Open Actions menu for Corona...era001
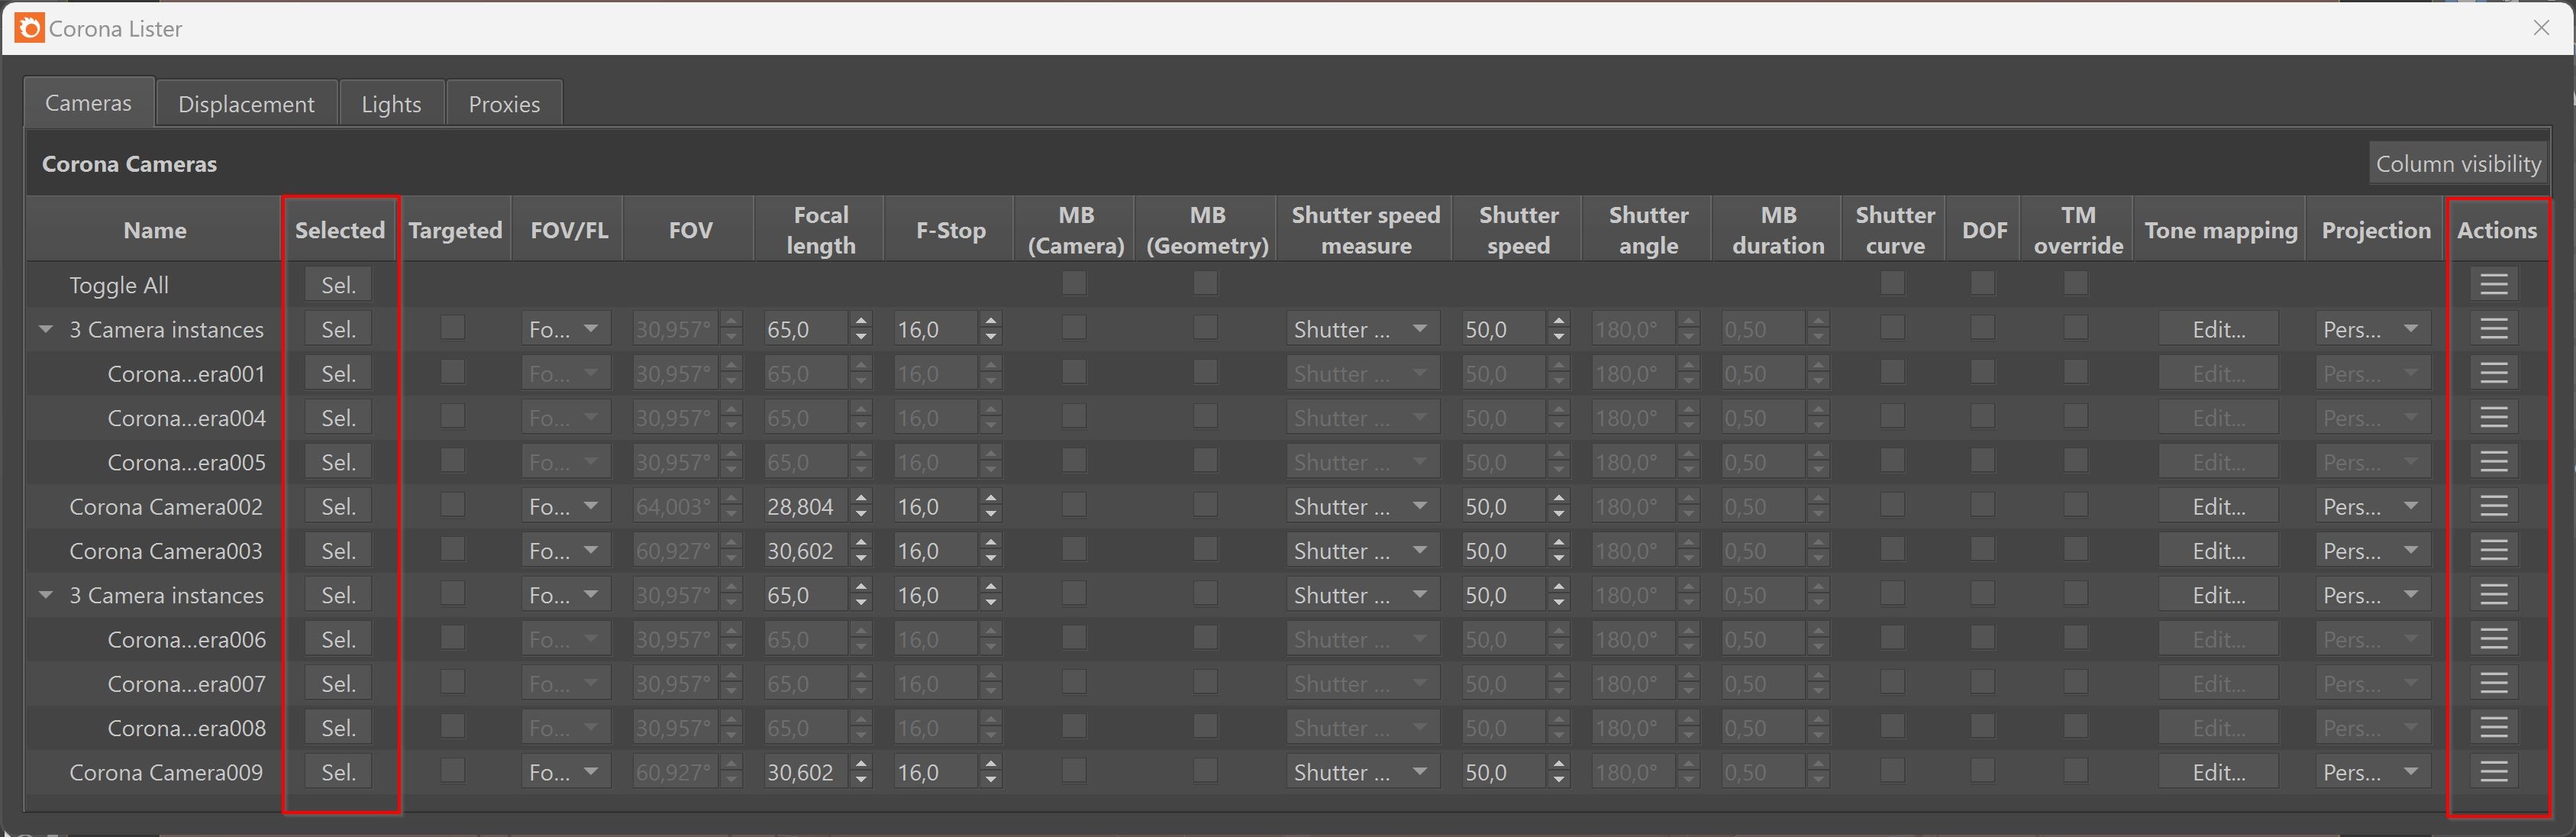Image resolution: width=2576 pixels, height=837 pixels. (2493, 373)
